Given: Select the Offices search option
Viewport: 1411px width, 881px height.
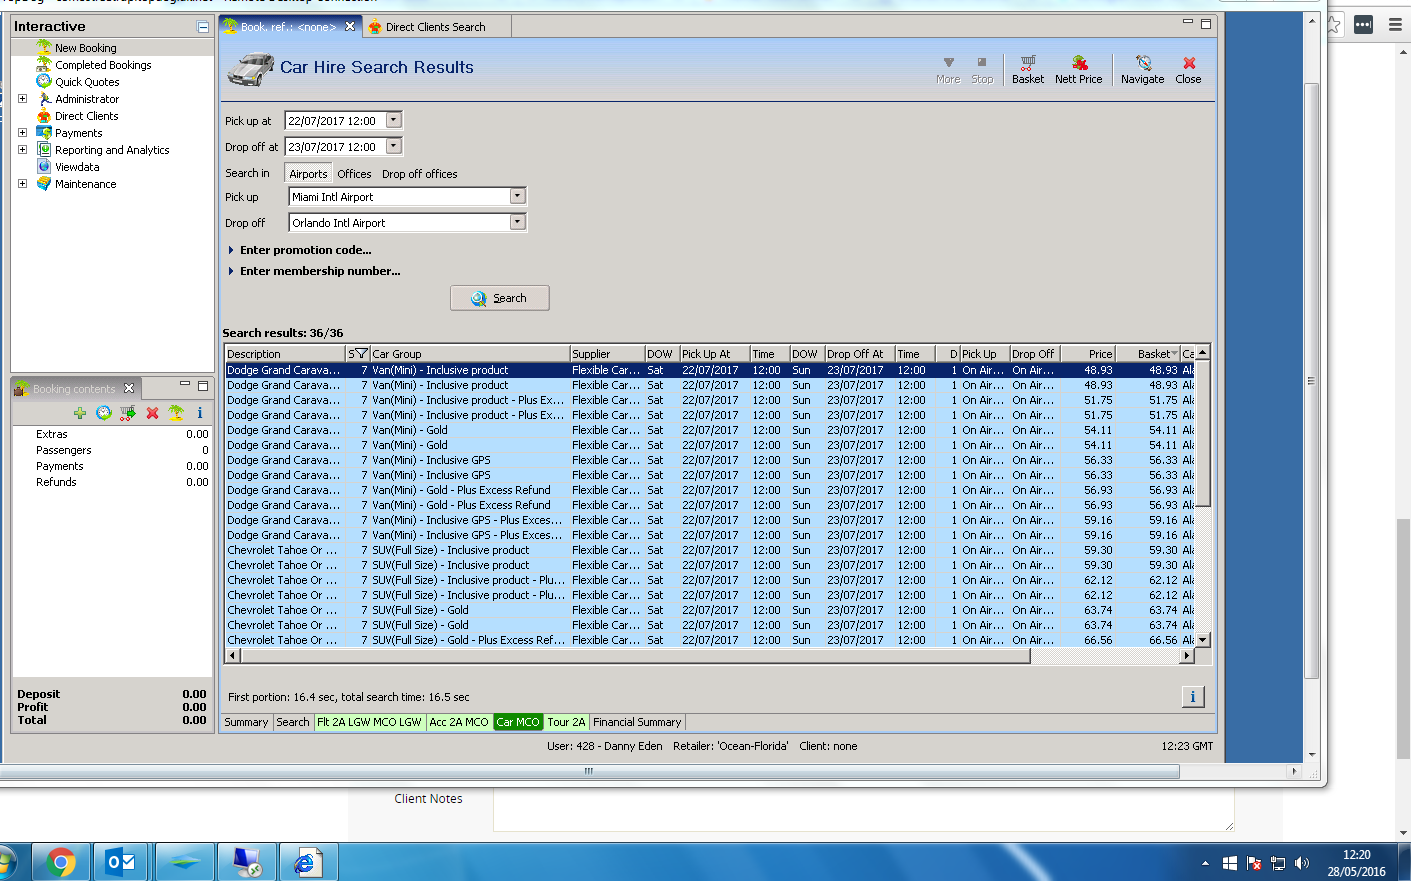Looking at the screenshot, I should 354,174.
